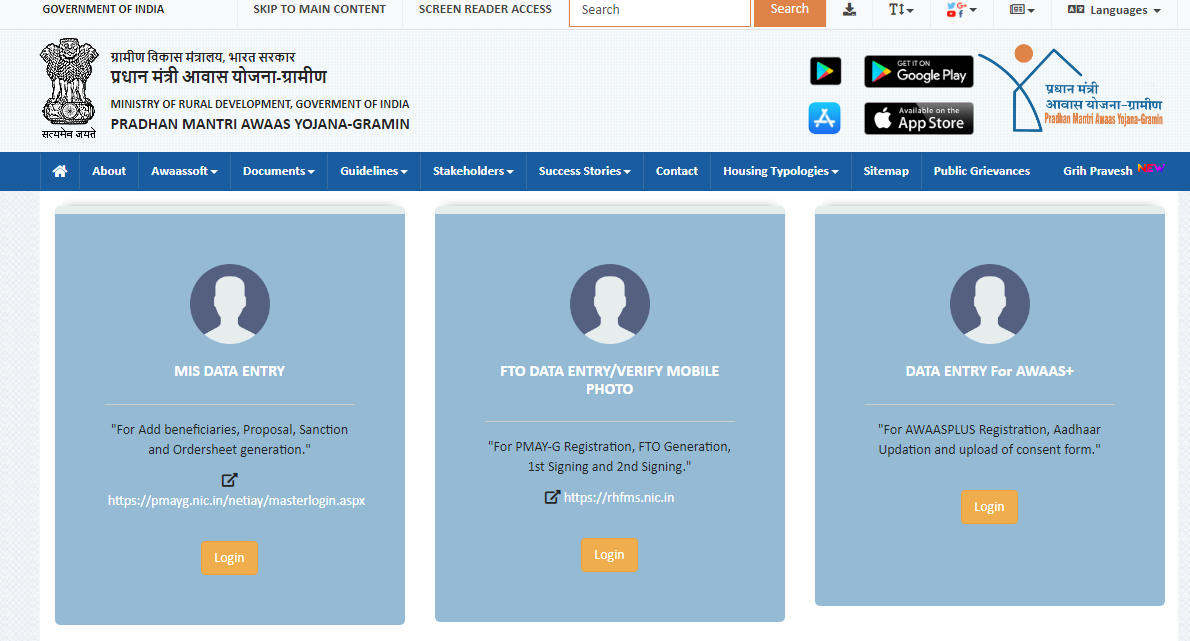Click the NEW badge next to Grih Pravesh
1190x641 pixels.
(x=1151, y=168)
